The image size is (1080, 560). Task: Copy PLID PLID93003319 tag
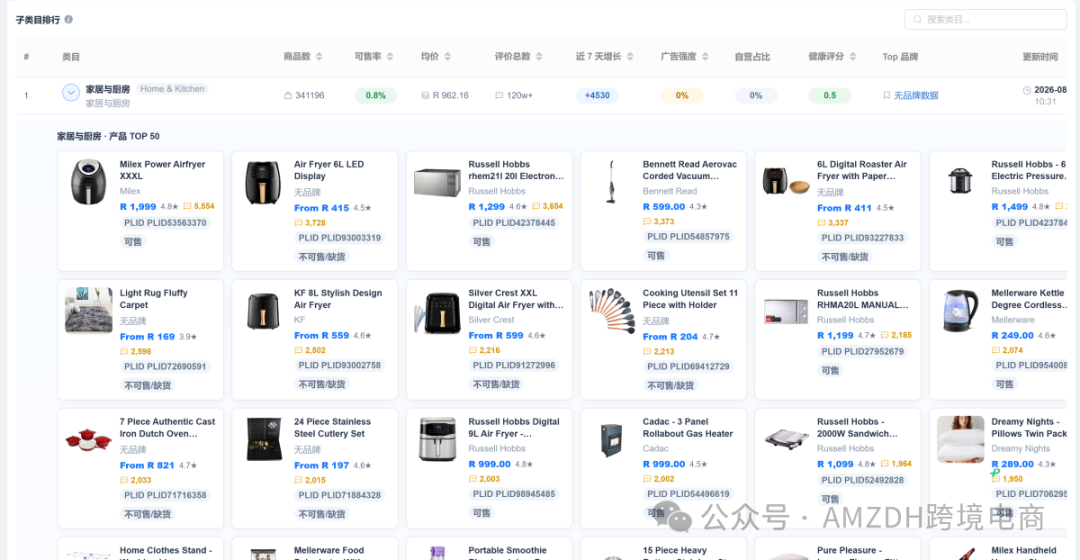[x=340, y=238]
